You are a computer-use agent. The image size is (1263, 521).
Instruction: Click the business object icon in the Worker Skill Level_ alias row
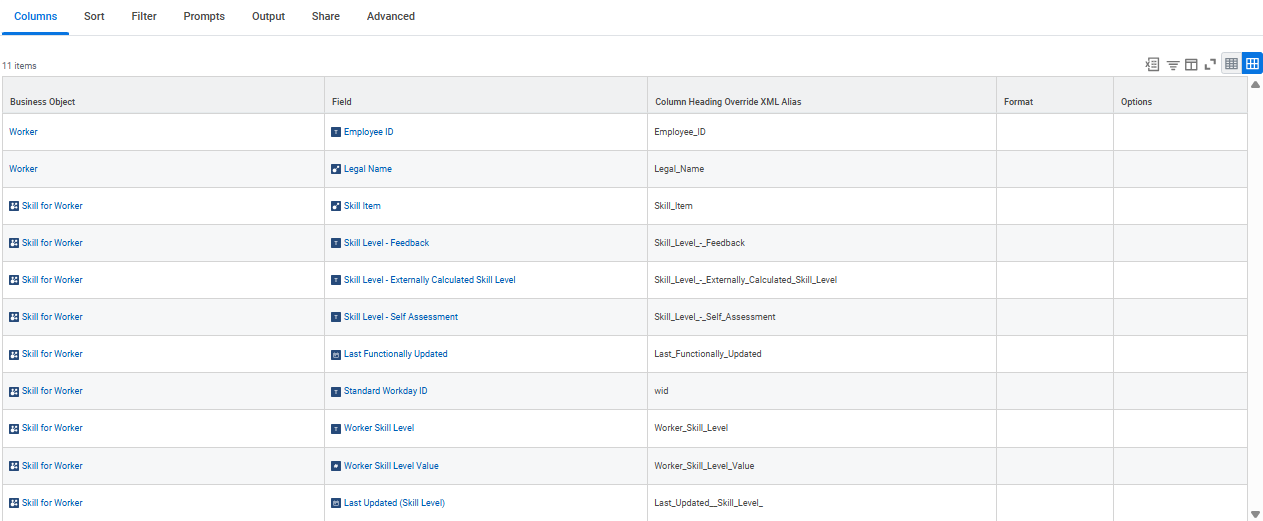[14, 428]
